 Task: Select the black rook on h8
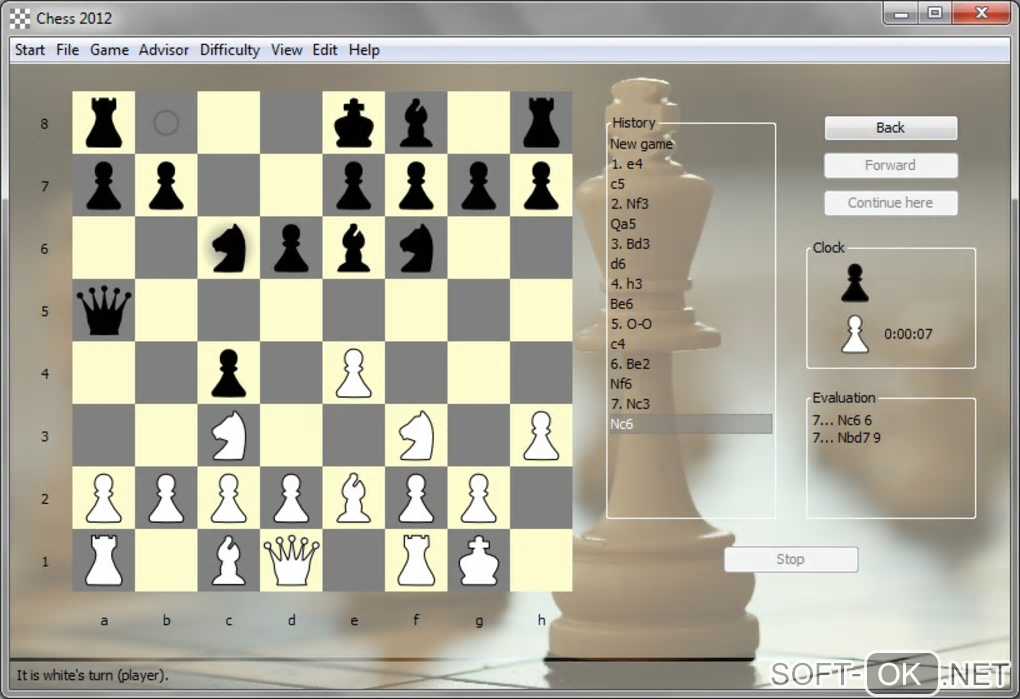[541, 122]
